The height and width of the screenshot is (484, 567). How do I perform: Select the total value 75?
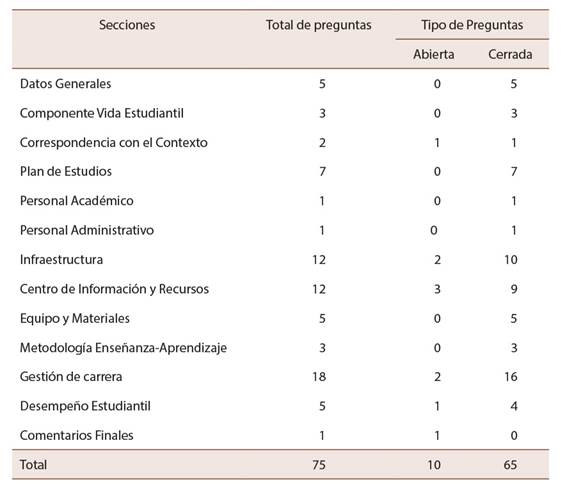319,465
